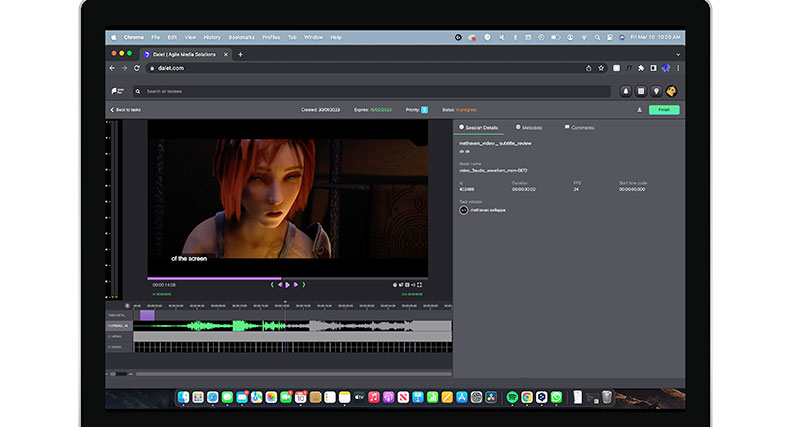
Task: Bookmark this page with star icon
Action: point(601,68)
